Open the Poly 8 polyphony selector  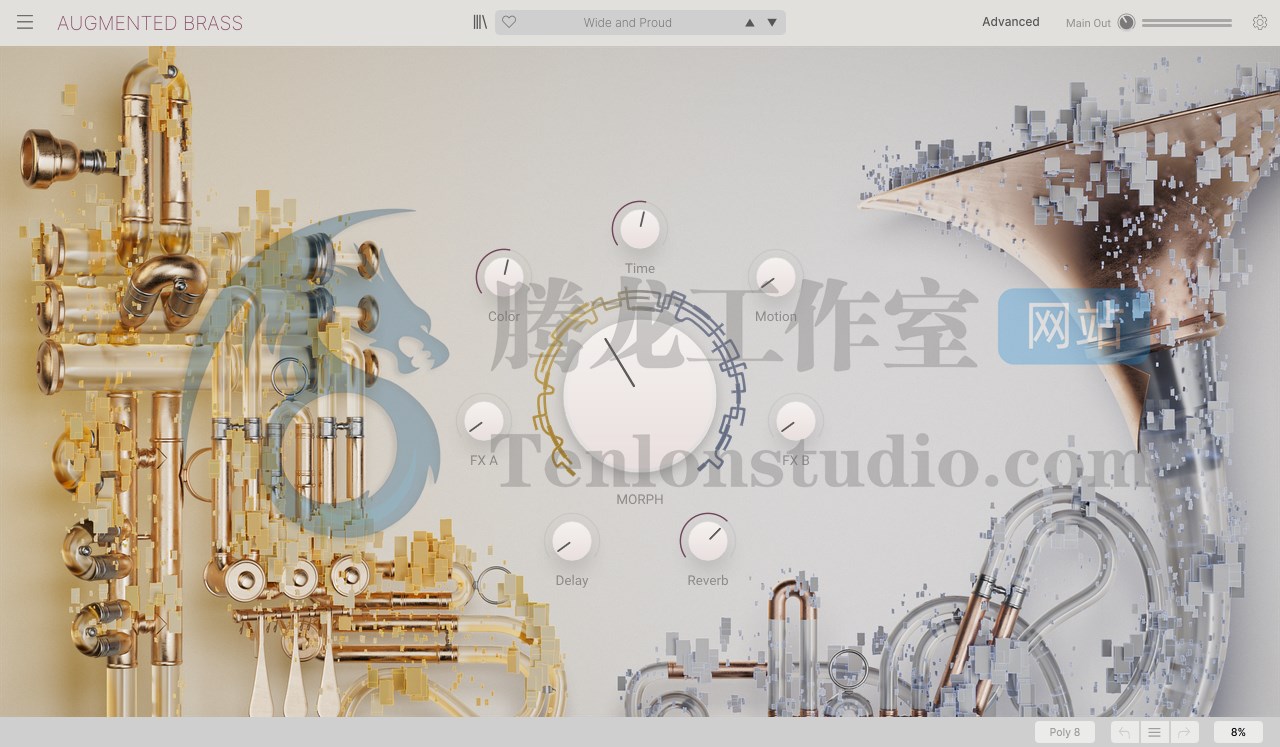coord(1065,732)
